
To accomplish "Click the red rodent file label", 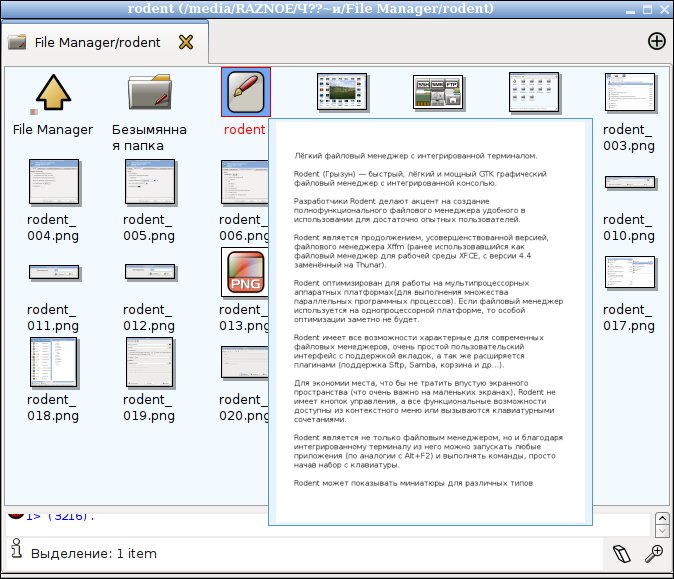I will pyautogui.click(x=244, y=129).
